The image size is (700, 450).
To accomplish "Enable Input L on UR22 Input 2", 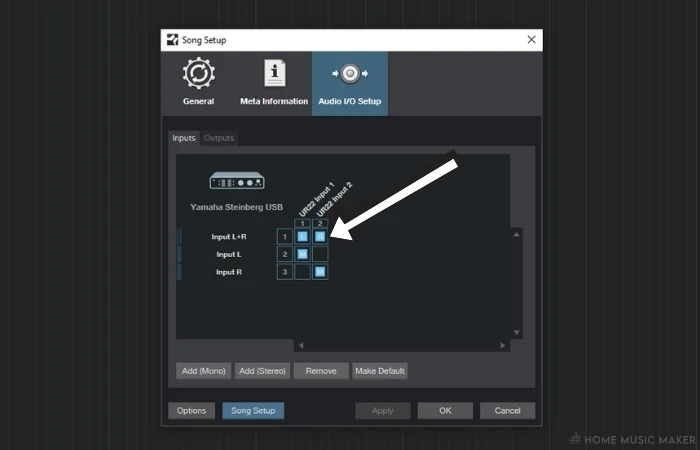I will [x=320, y=254].
